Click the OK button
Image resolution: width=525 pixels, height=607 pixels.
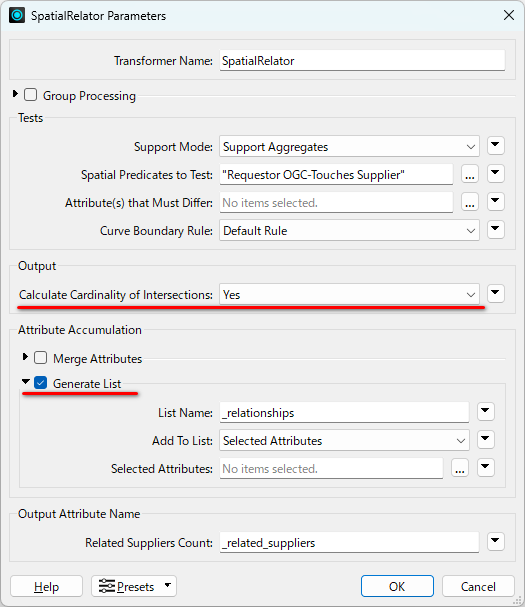(397, 586)
